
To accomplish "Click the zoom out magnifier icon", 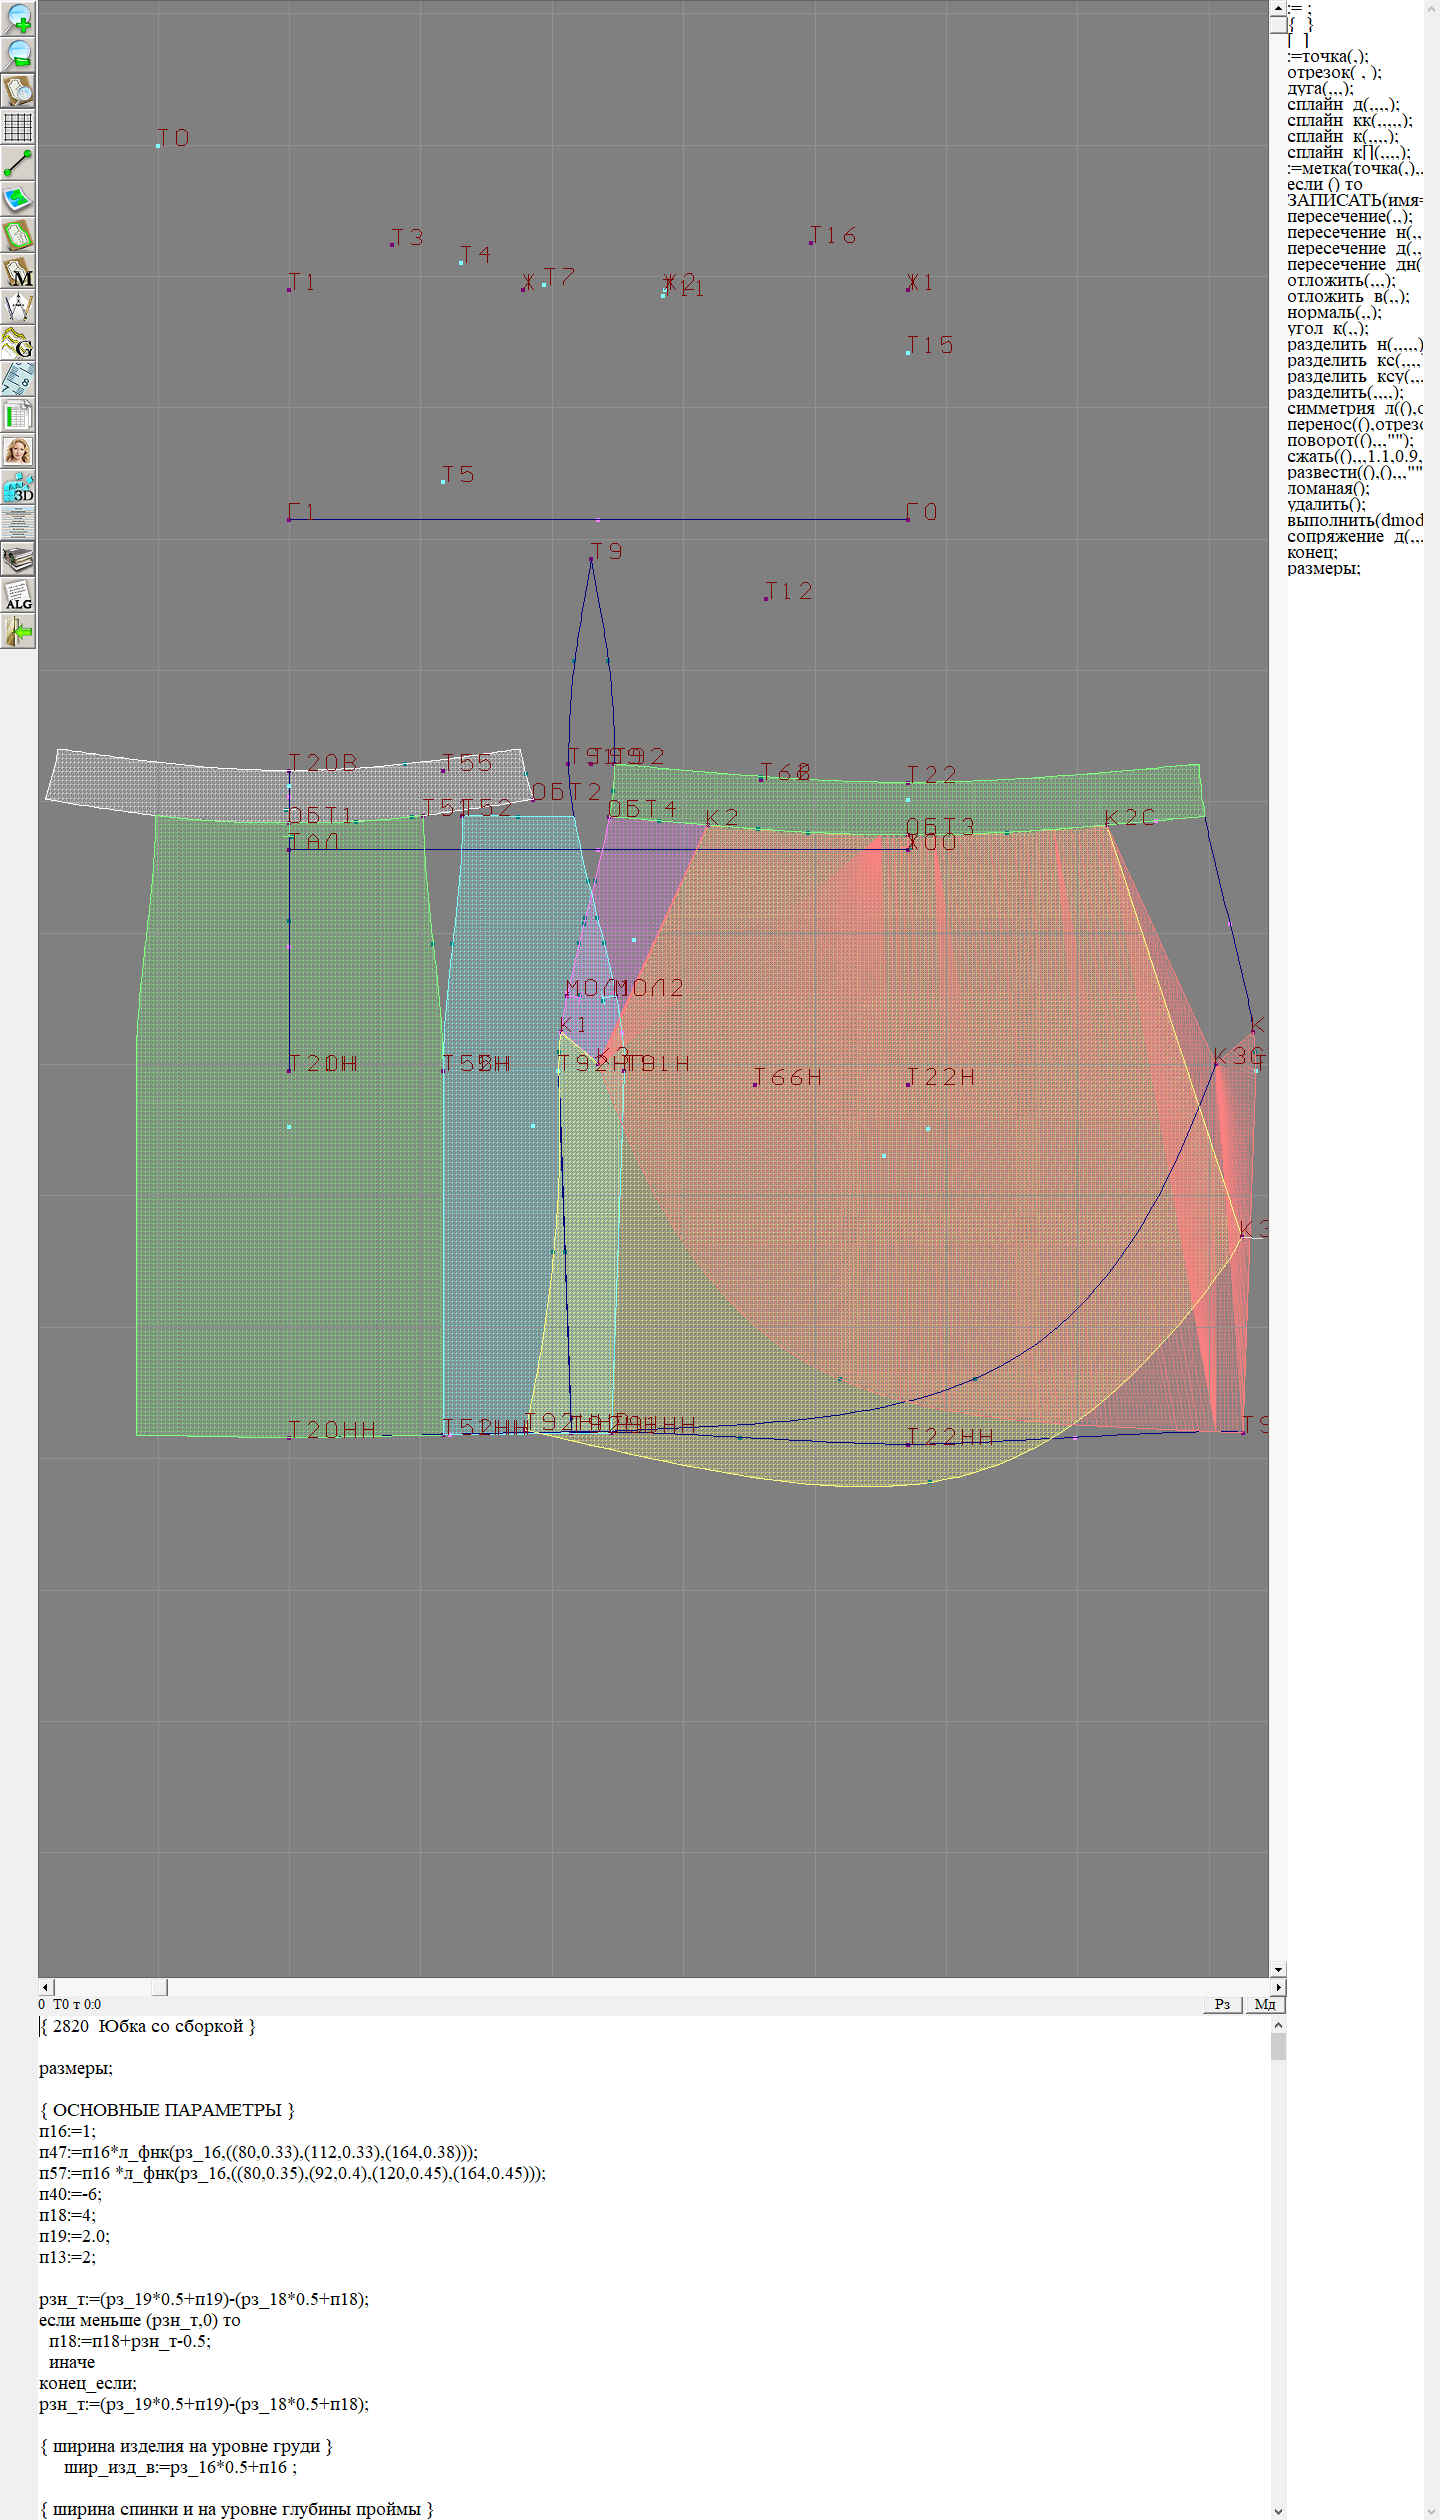I will 18,54.
